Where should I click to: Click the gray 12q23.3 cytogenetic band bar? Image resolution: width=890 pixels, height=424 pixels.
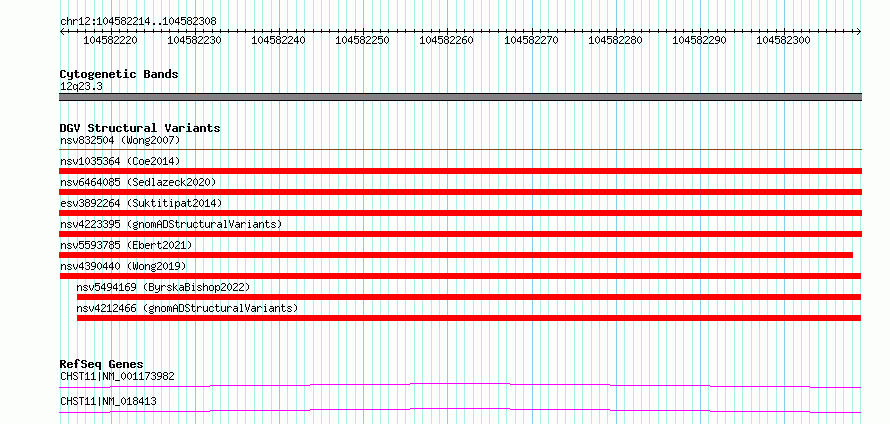(x=461, y=97)
